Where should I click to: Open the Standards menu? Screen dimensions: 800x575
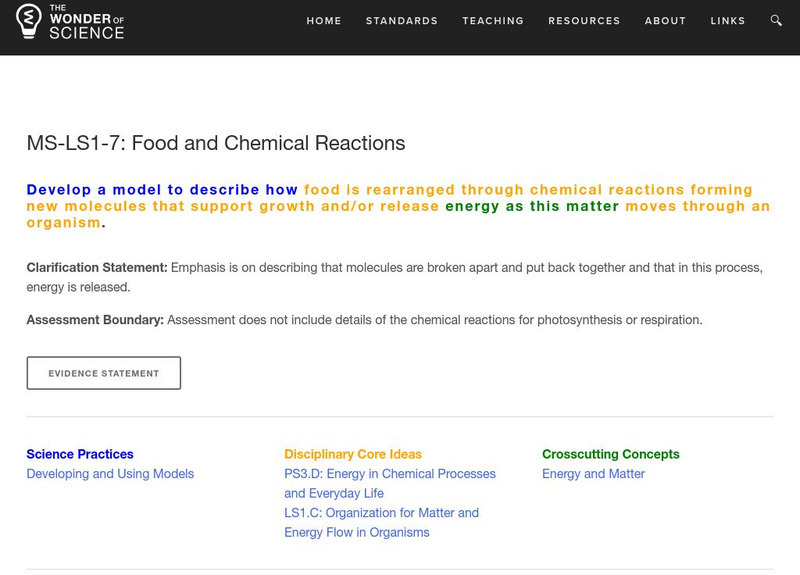[402, 21]
